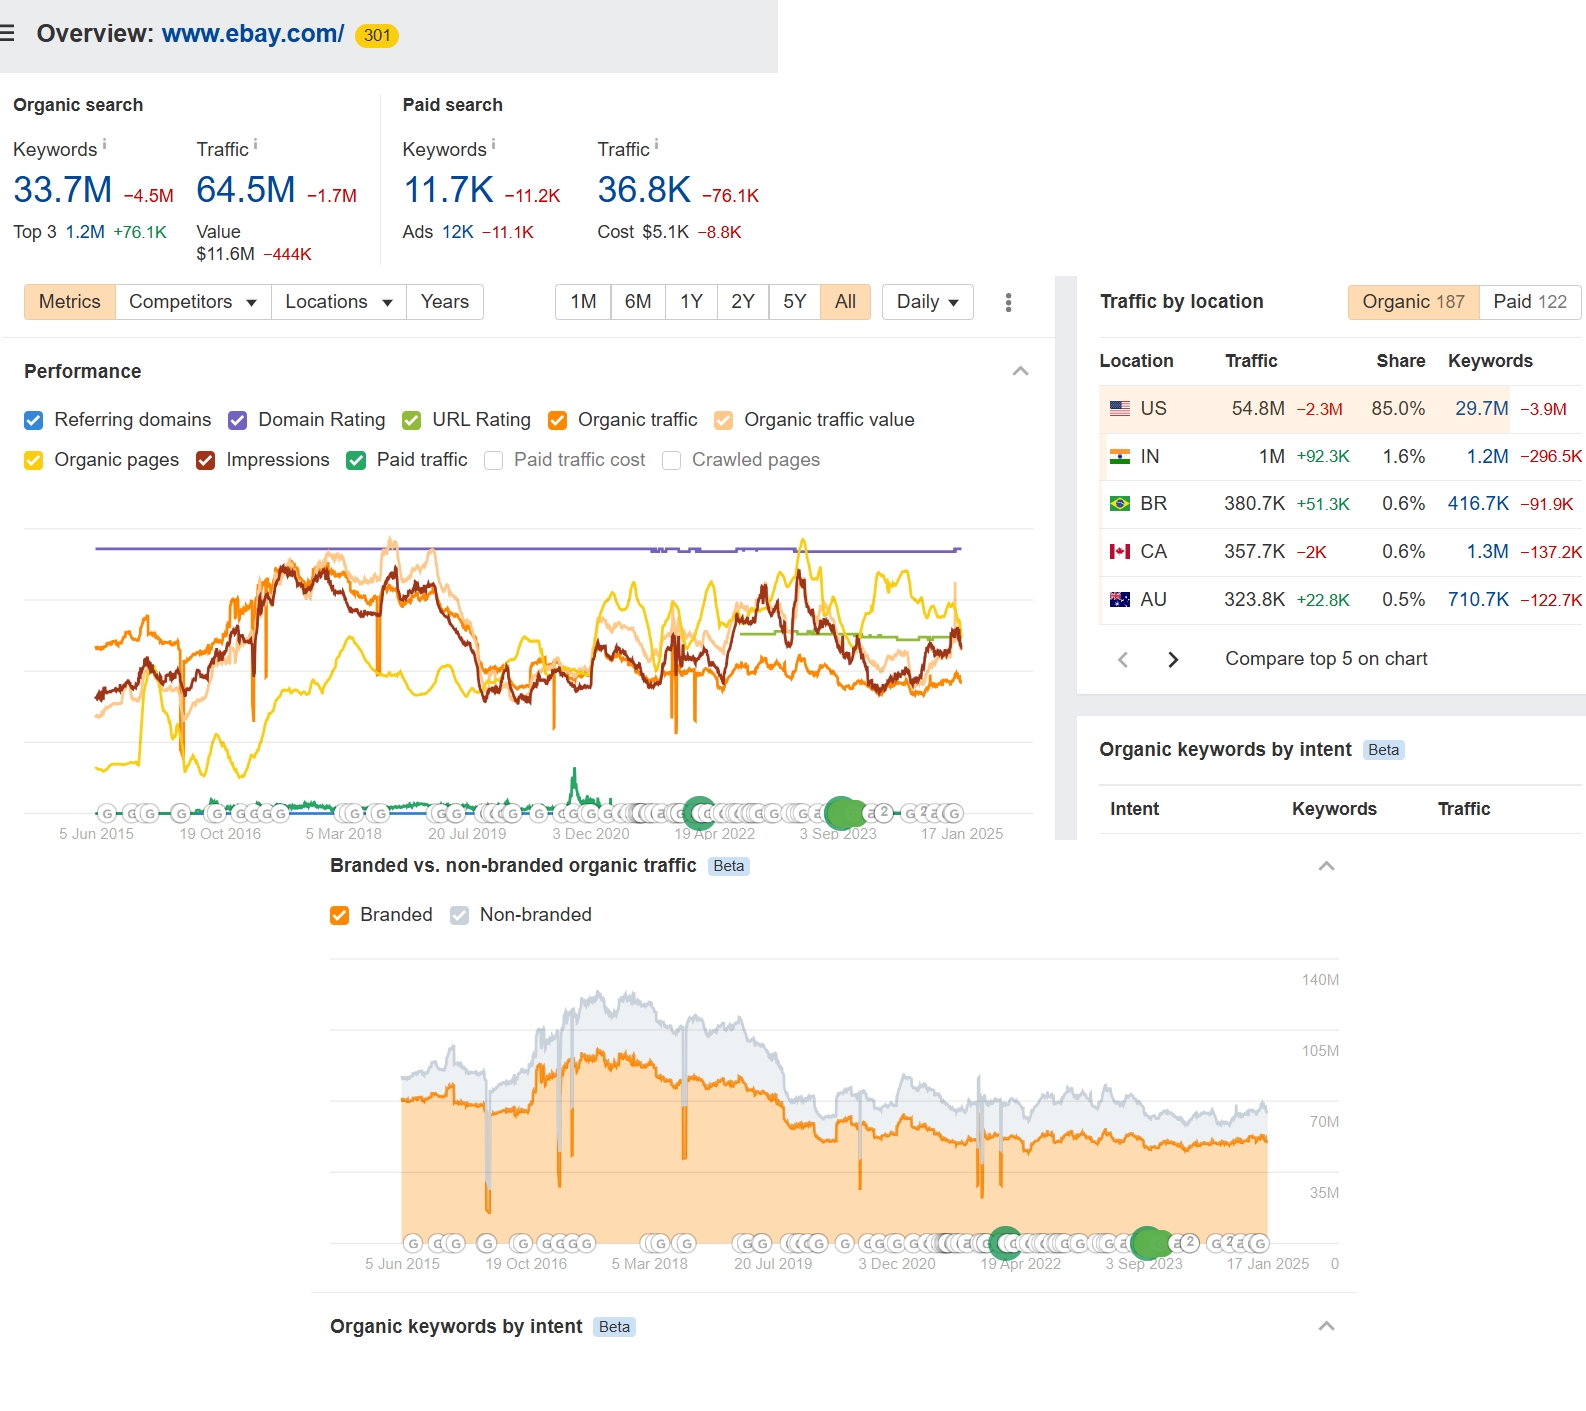Switch to the Paid 122 tab
The image size is (1586, 1411).
click(1529, 302)
